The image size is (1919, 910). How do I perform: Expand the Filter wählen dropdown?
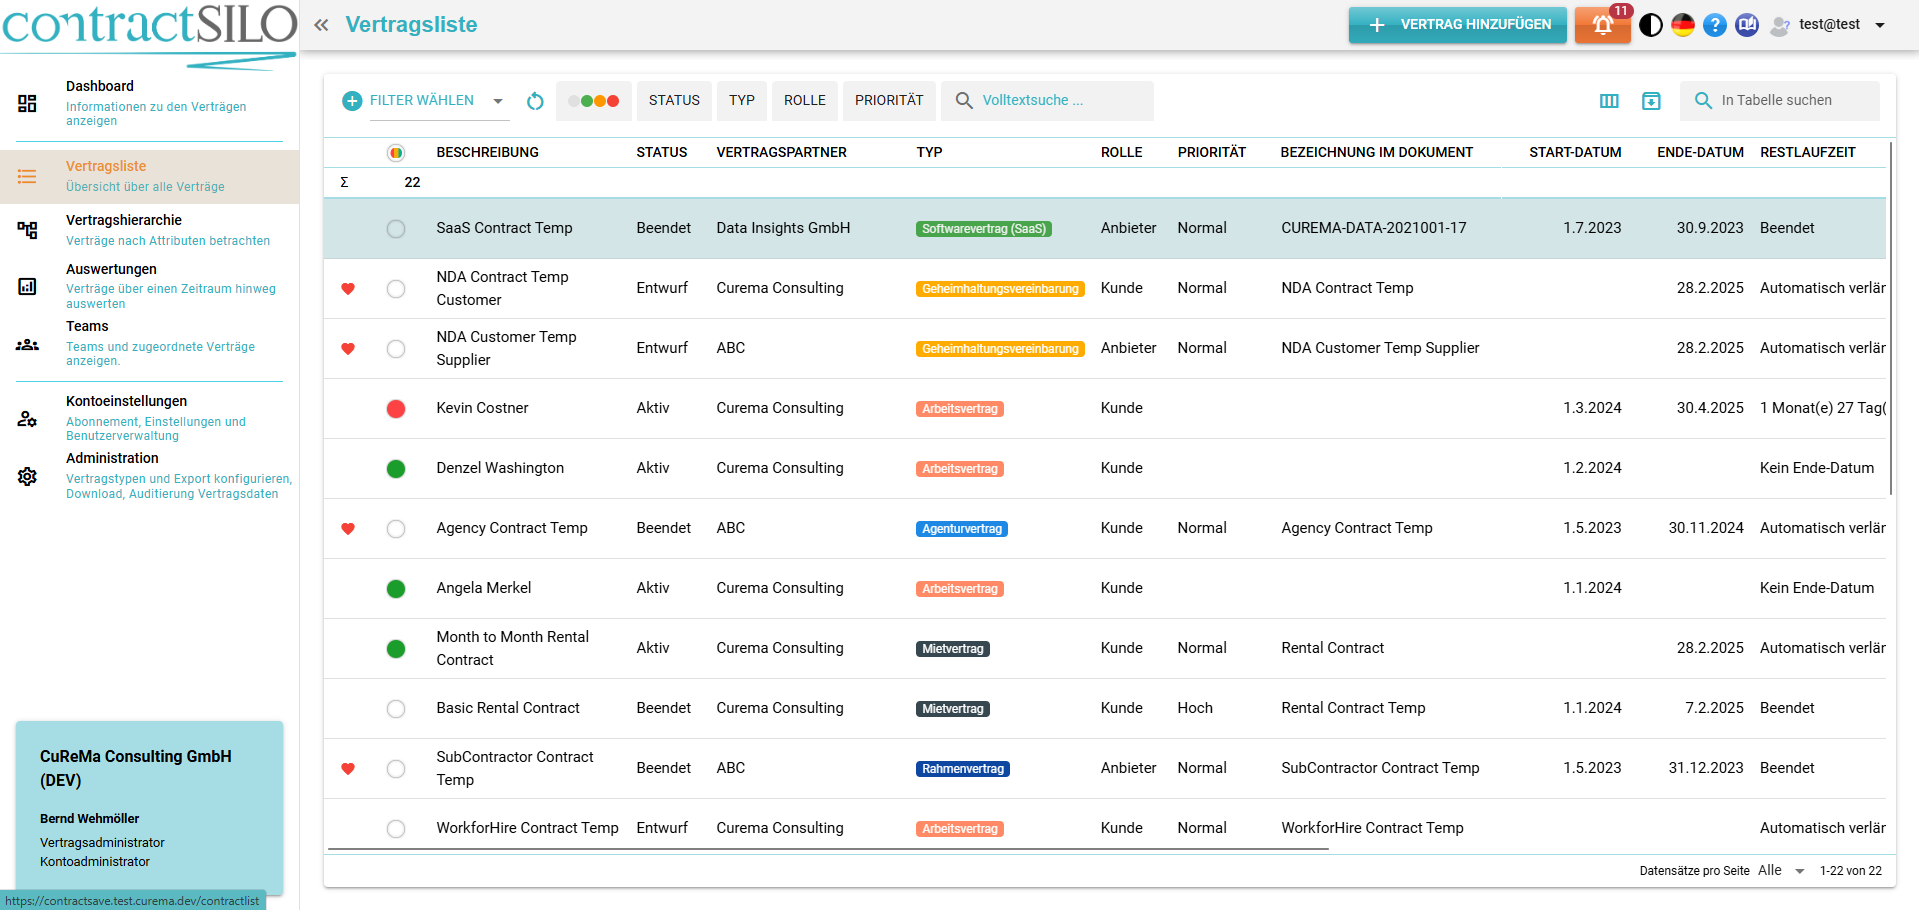tap(498, 101)
